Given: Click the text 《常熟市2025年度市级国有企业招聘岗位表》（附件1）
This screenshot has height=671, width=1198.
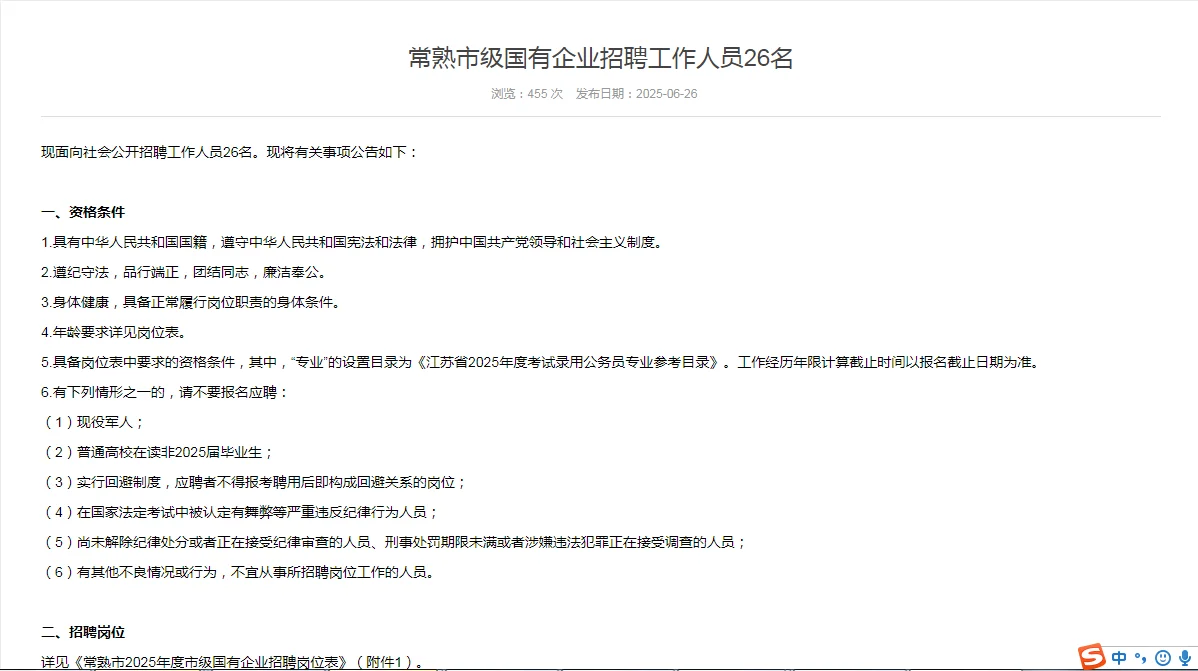Looking at the screenshot, I should pyautogui.click(x=243, y=662).
